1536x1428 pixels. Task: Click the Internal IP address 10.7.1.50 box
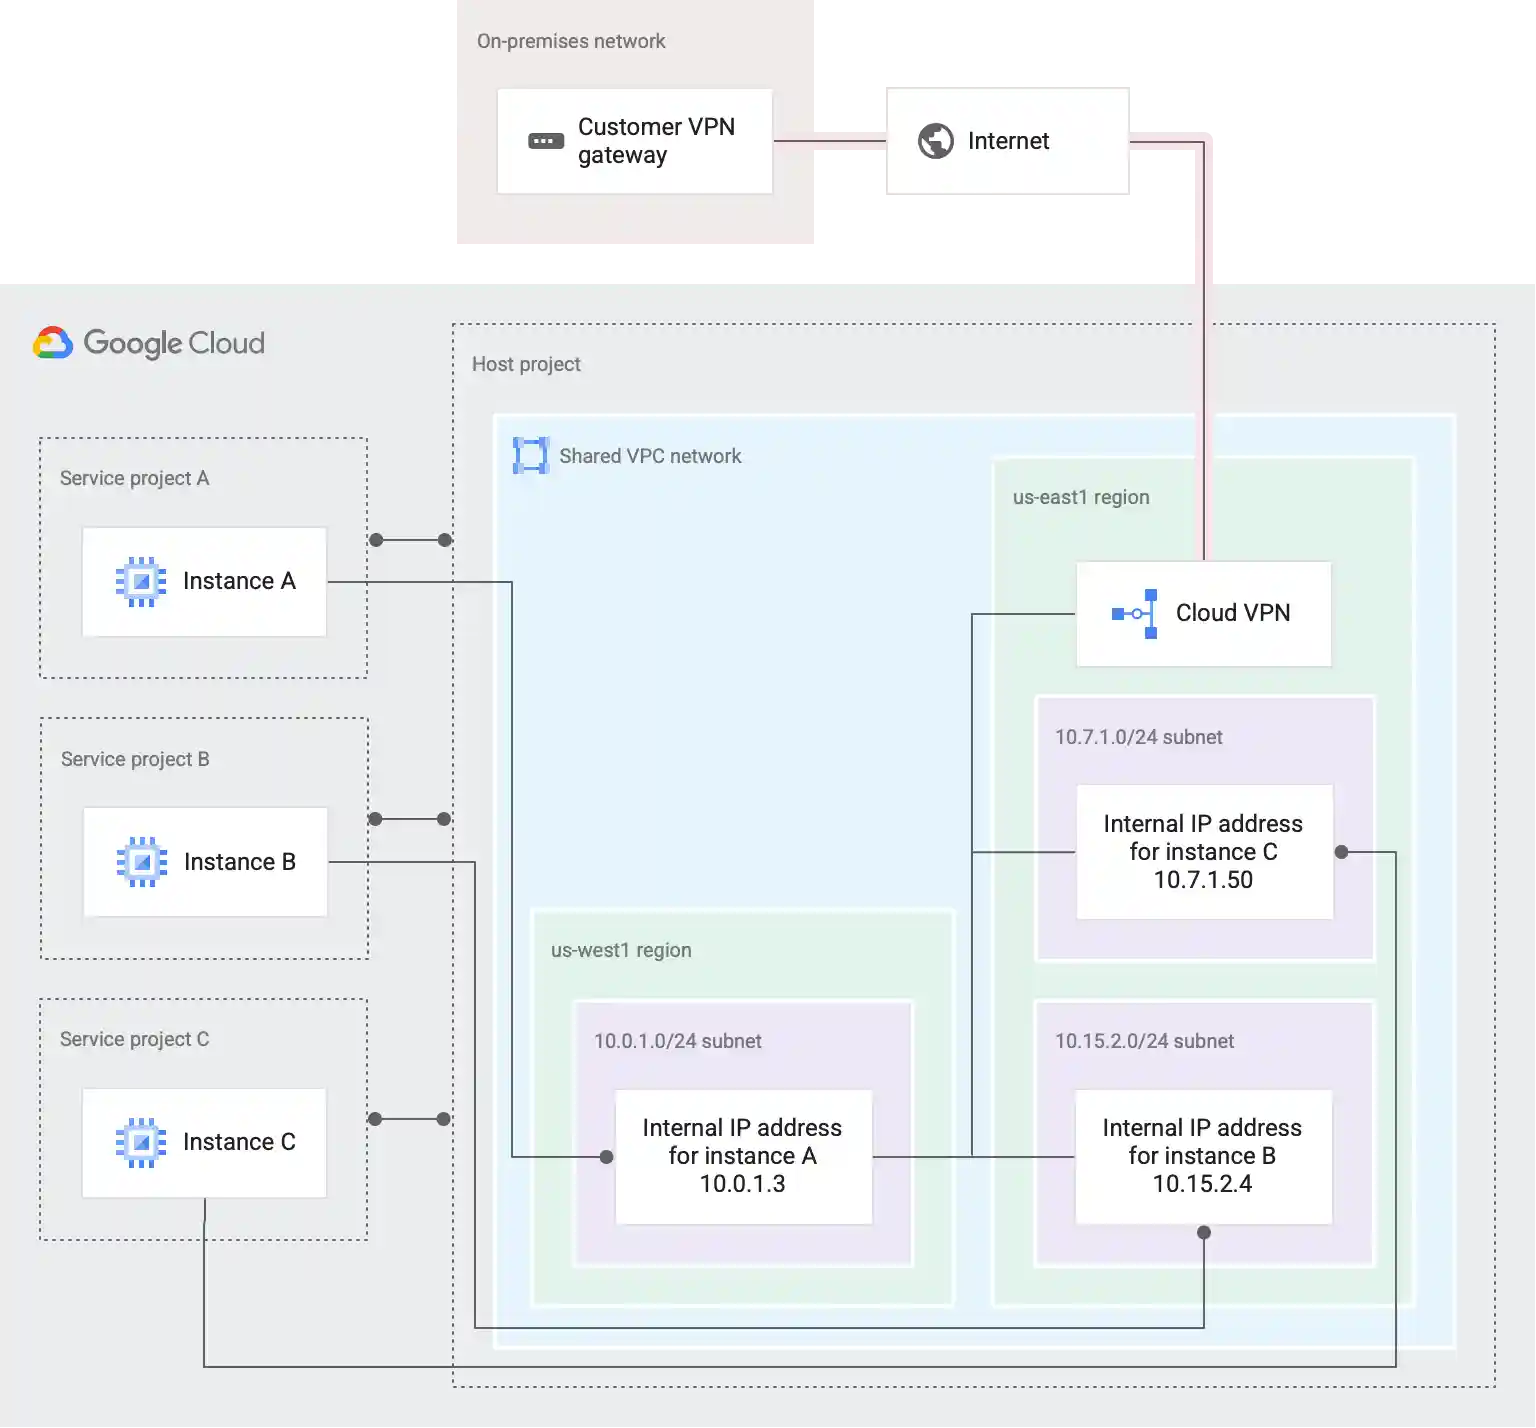(1205, 852)
